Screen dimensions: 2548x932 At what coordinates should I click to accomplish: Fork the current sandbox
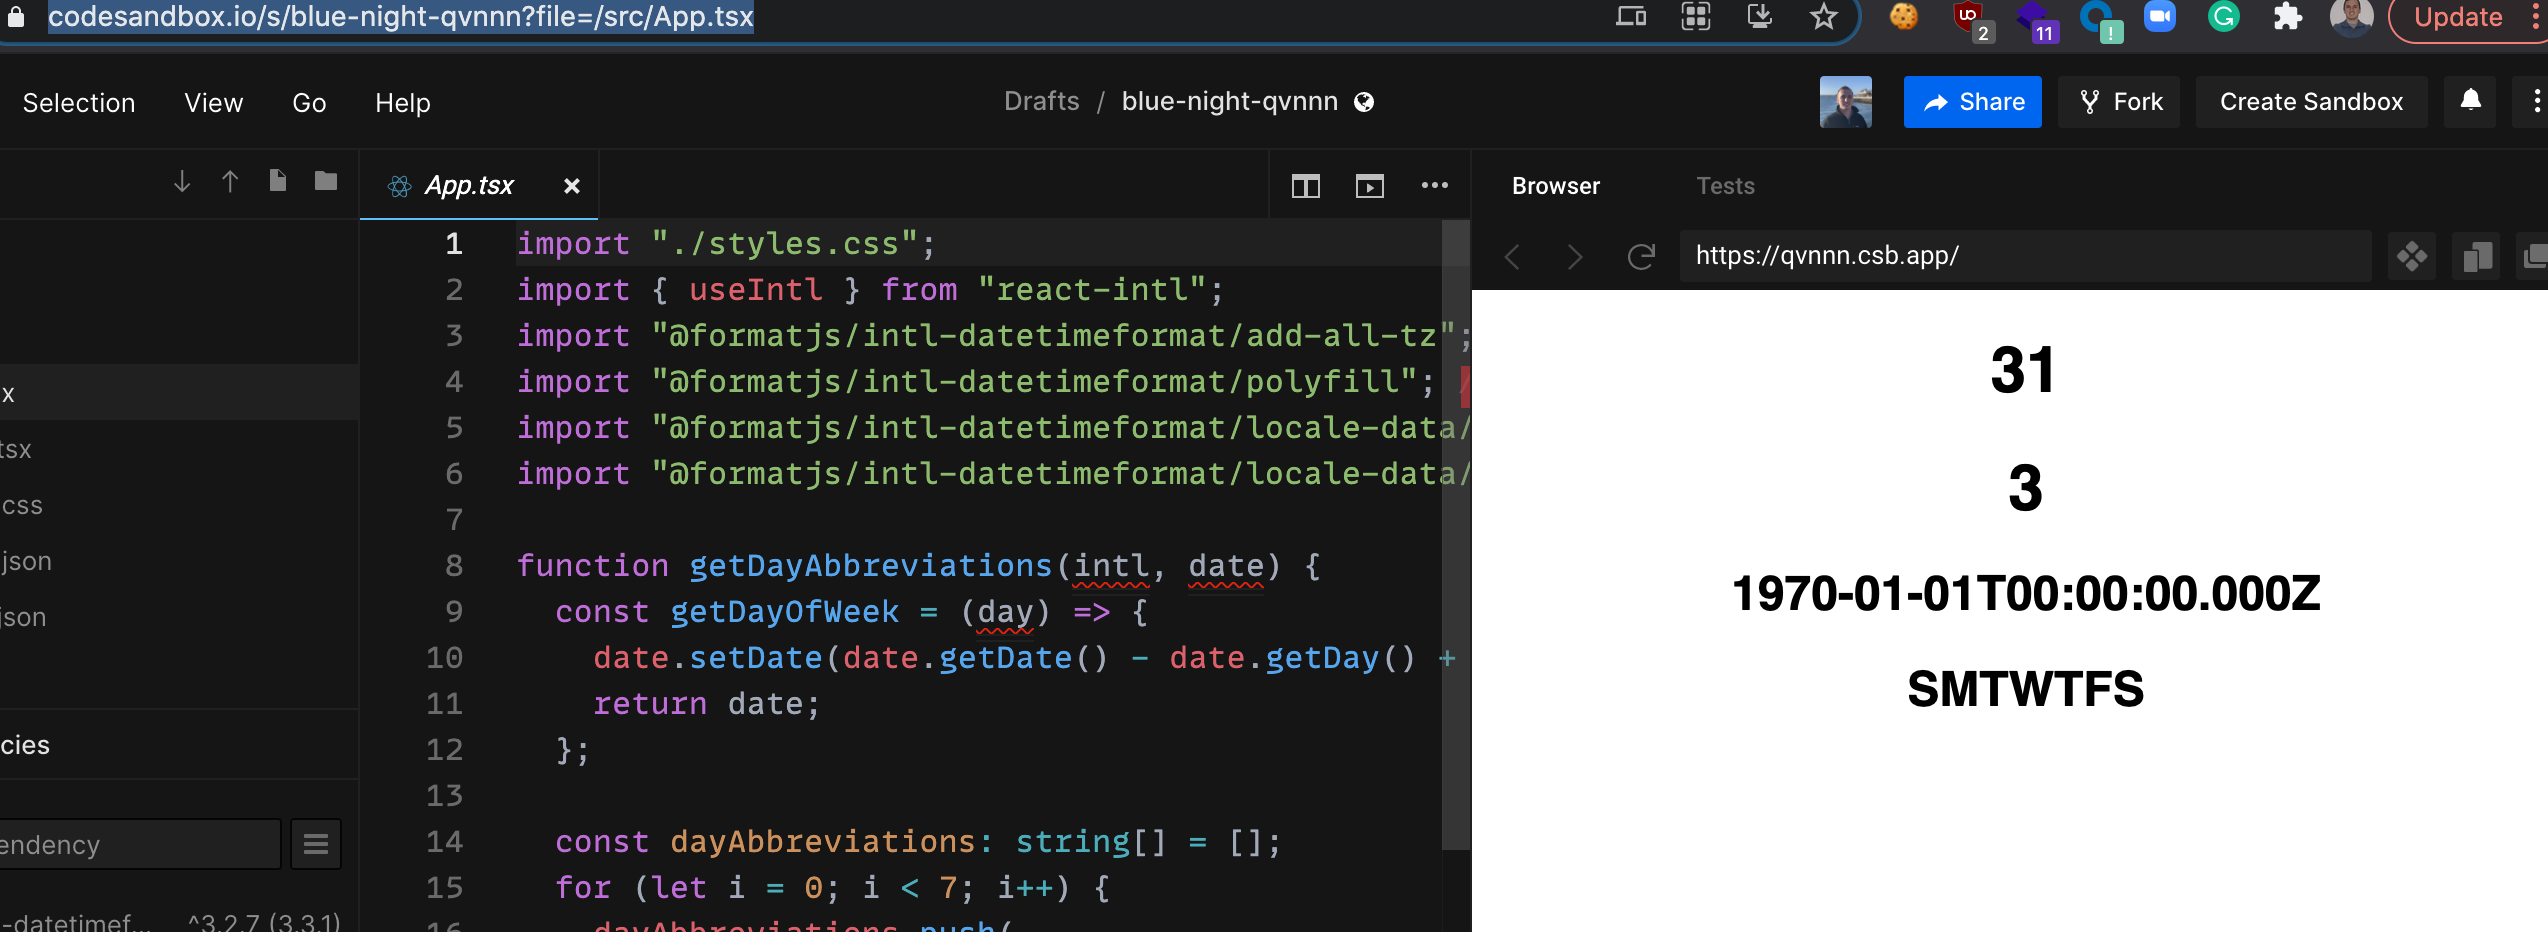pos(2118,101)
